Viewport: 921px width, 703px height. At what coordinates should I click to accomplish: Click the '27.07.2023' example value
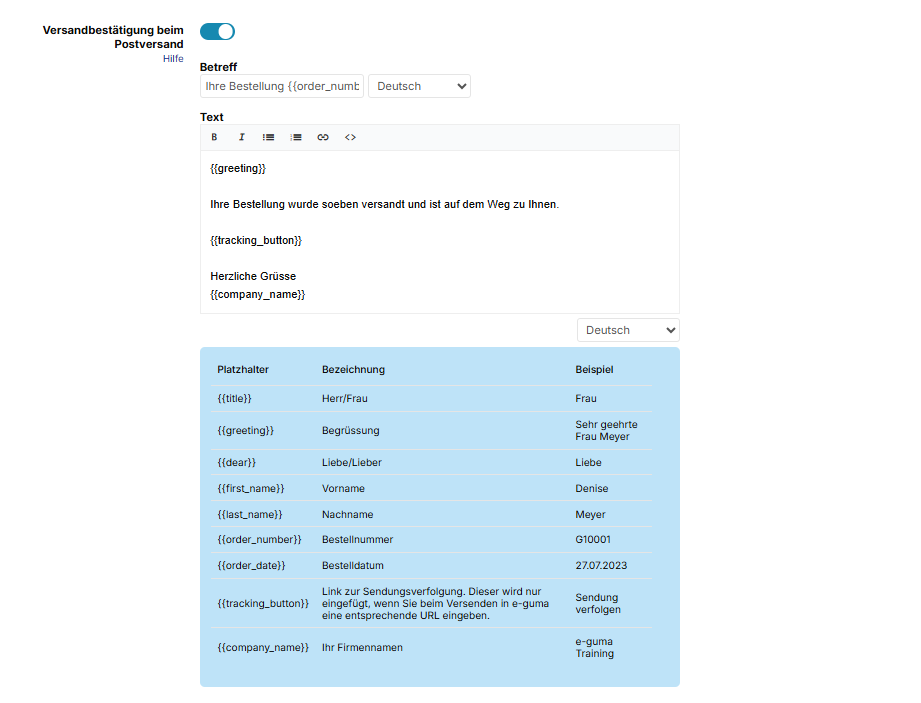(x=601, y=565)
